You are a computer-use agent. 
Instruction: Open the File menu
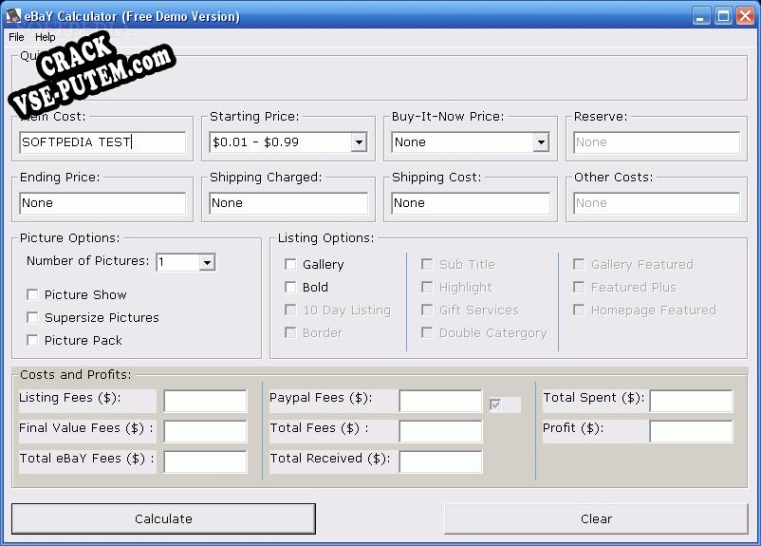coord(16,37)
